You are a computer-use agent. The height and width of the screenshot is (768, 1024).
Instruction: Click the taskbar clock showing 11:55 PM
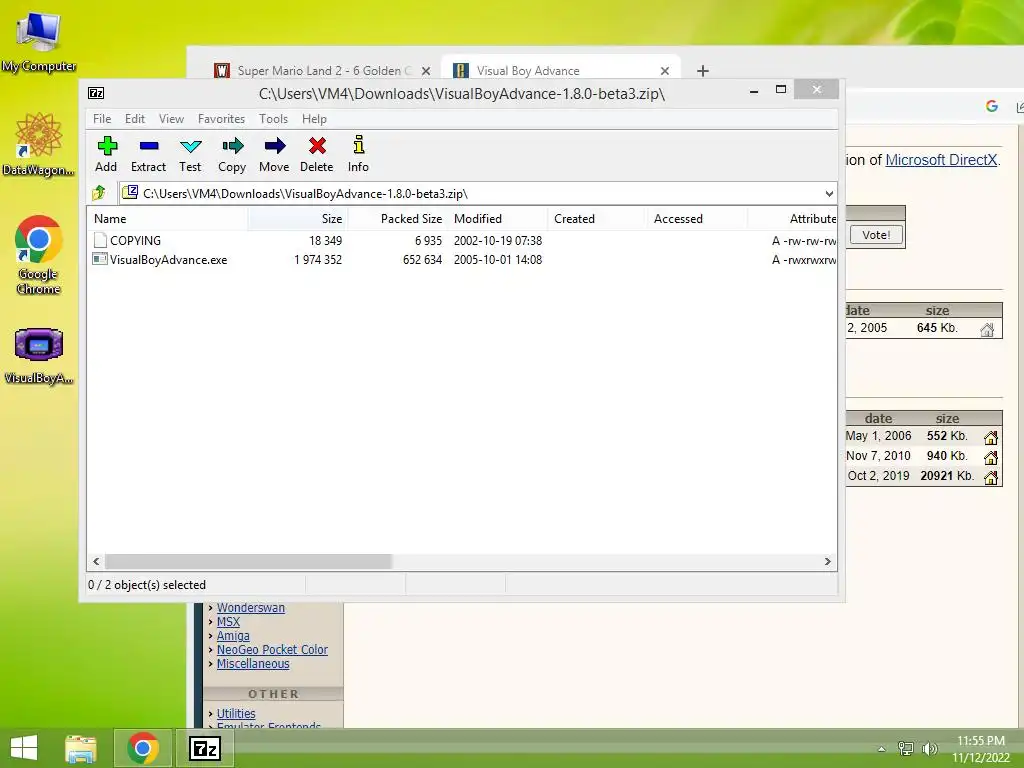981,749
